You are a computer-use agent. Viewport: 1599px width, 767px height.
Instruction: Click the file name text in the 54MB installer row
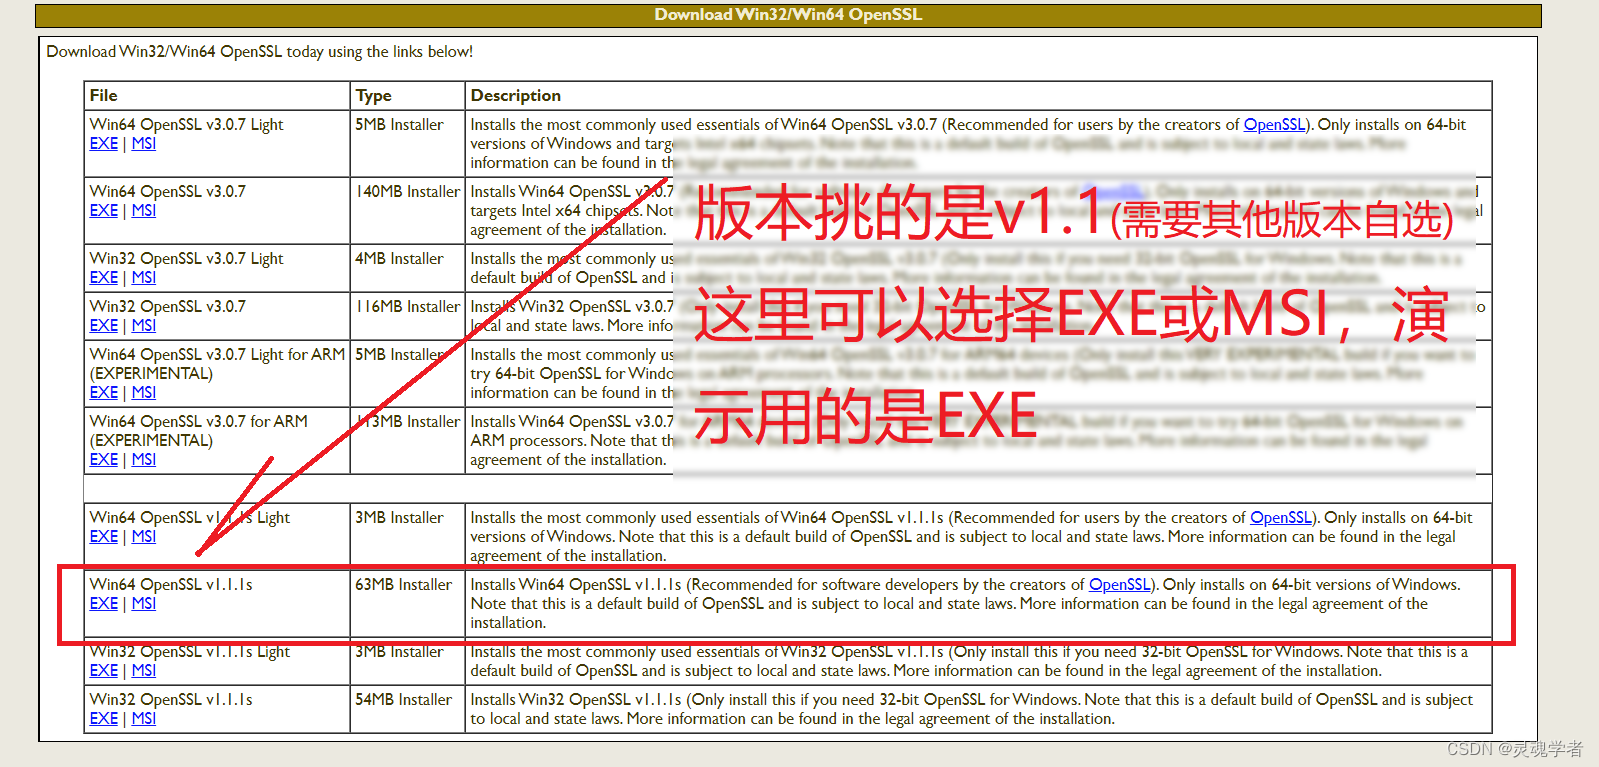point(171,700)
